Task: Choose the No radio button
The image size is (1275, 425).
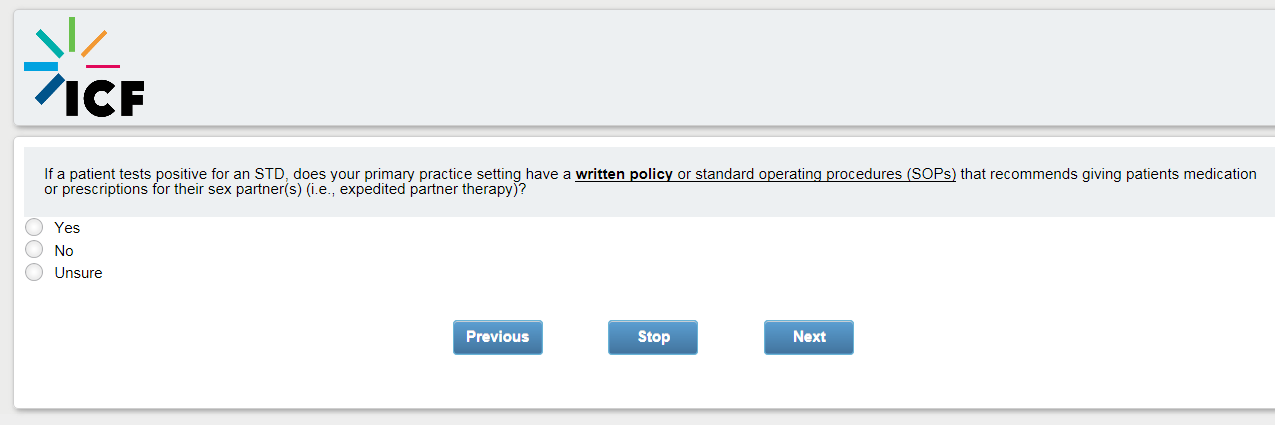Action: pyautogui.click(x=34, y=250)
